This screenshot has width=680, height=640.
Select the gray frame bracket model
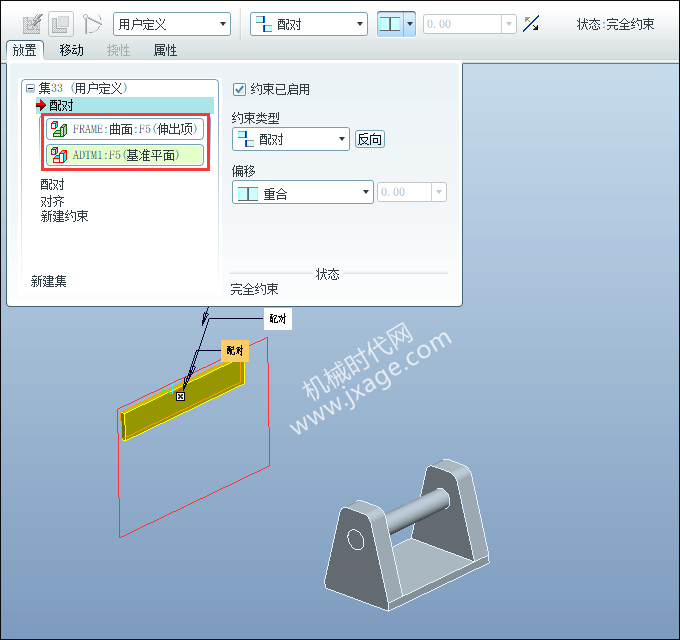click(408, 536)
